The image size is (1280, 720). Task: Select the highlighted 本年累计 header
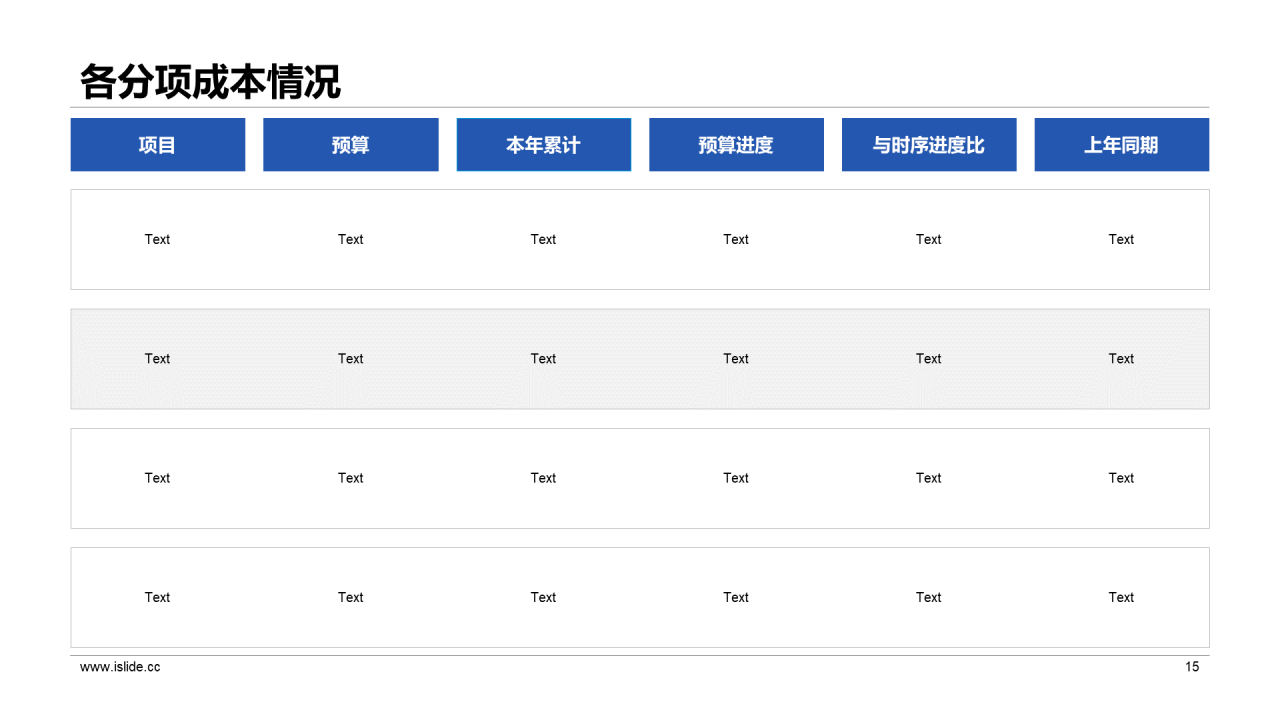pos(543,144)
